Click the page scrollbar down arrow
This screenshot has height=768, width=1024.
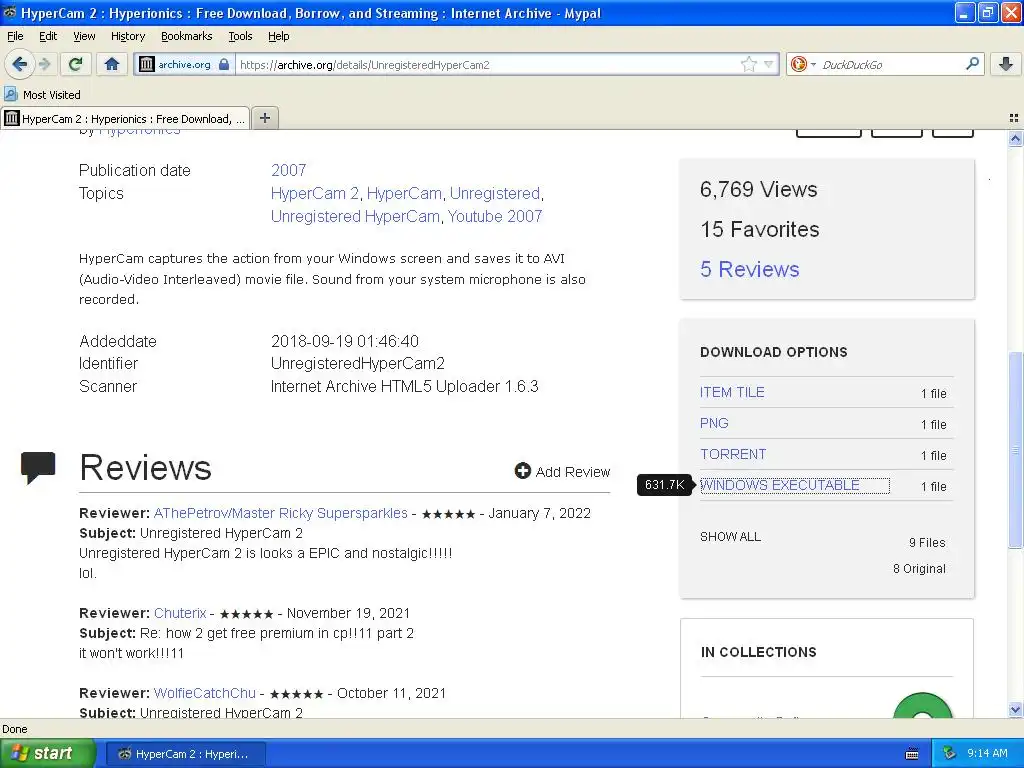(1015, 709)
